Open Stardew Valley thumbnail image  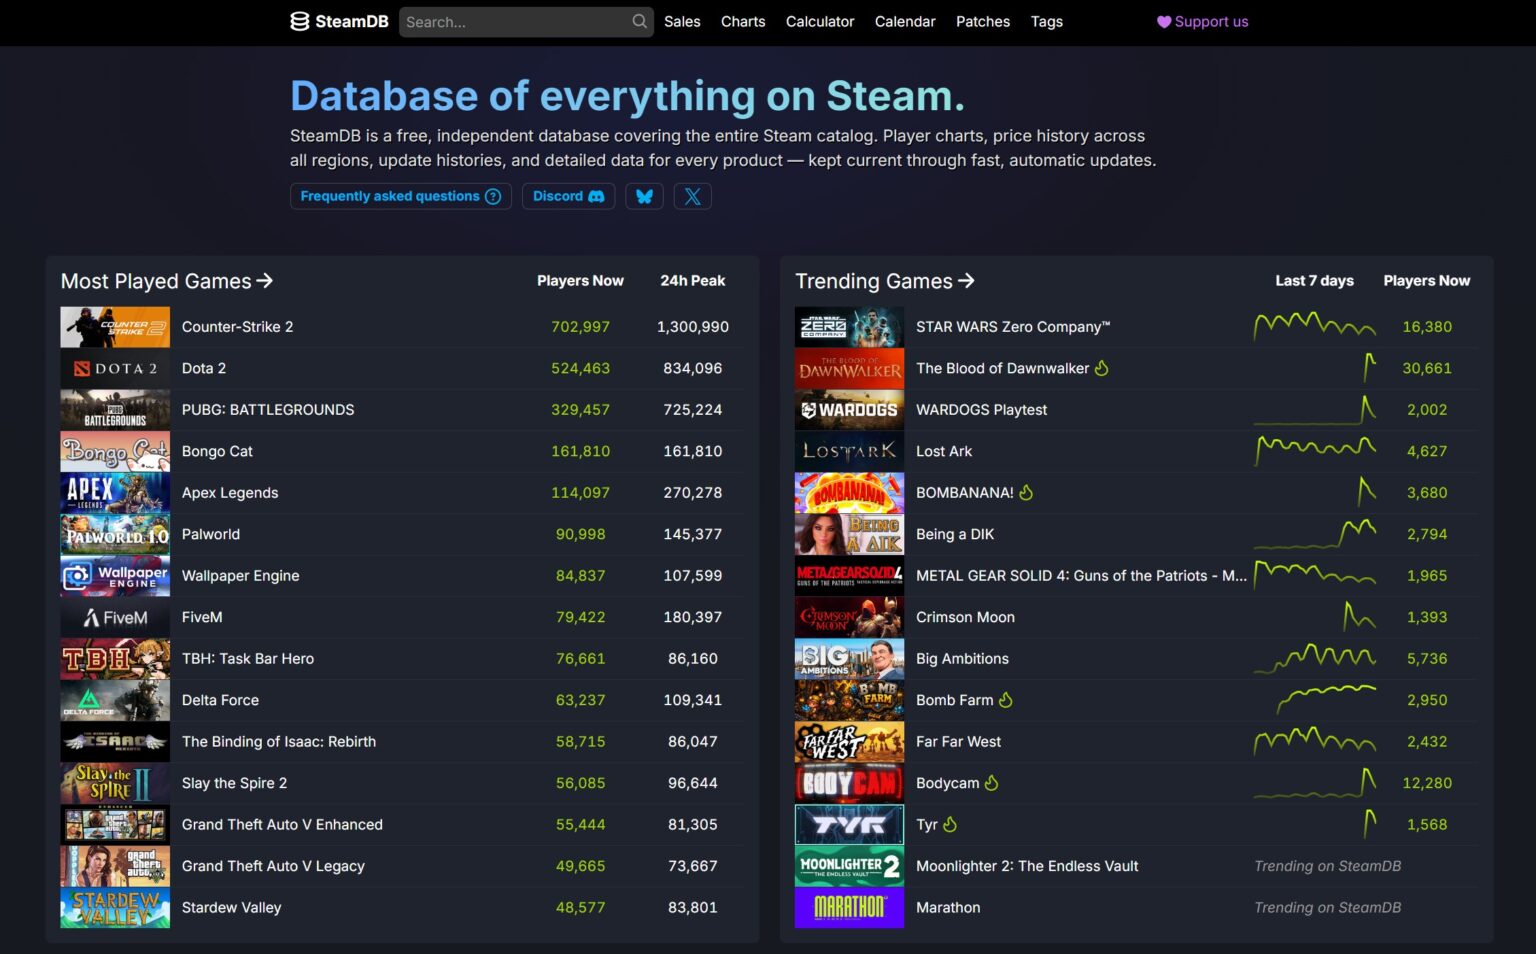[115, 908]
